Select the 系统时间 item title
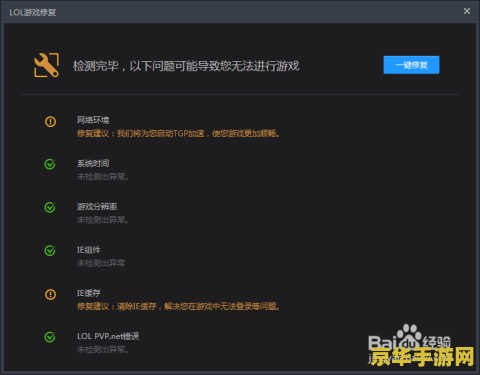This screenshot has height=375, width=480. 93,163
